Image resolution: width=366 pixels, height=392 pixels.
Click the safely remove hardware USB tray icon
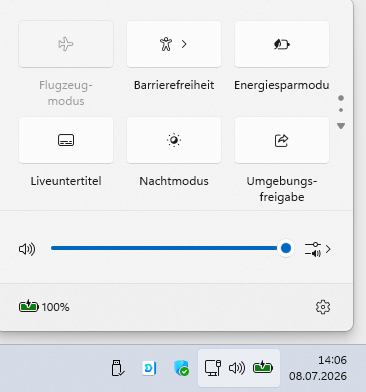pyautogui.click(x=117, y=368)
